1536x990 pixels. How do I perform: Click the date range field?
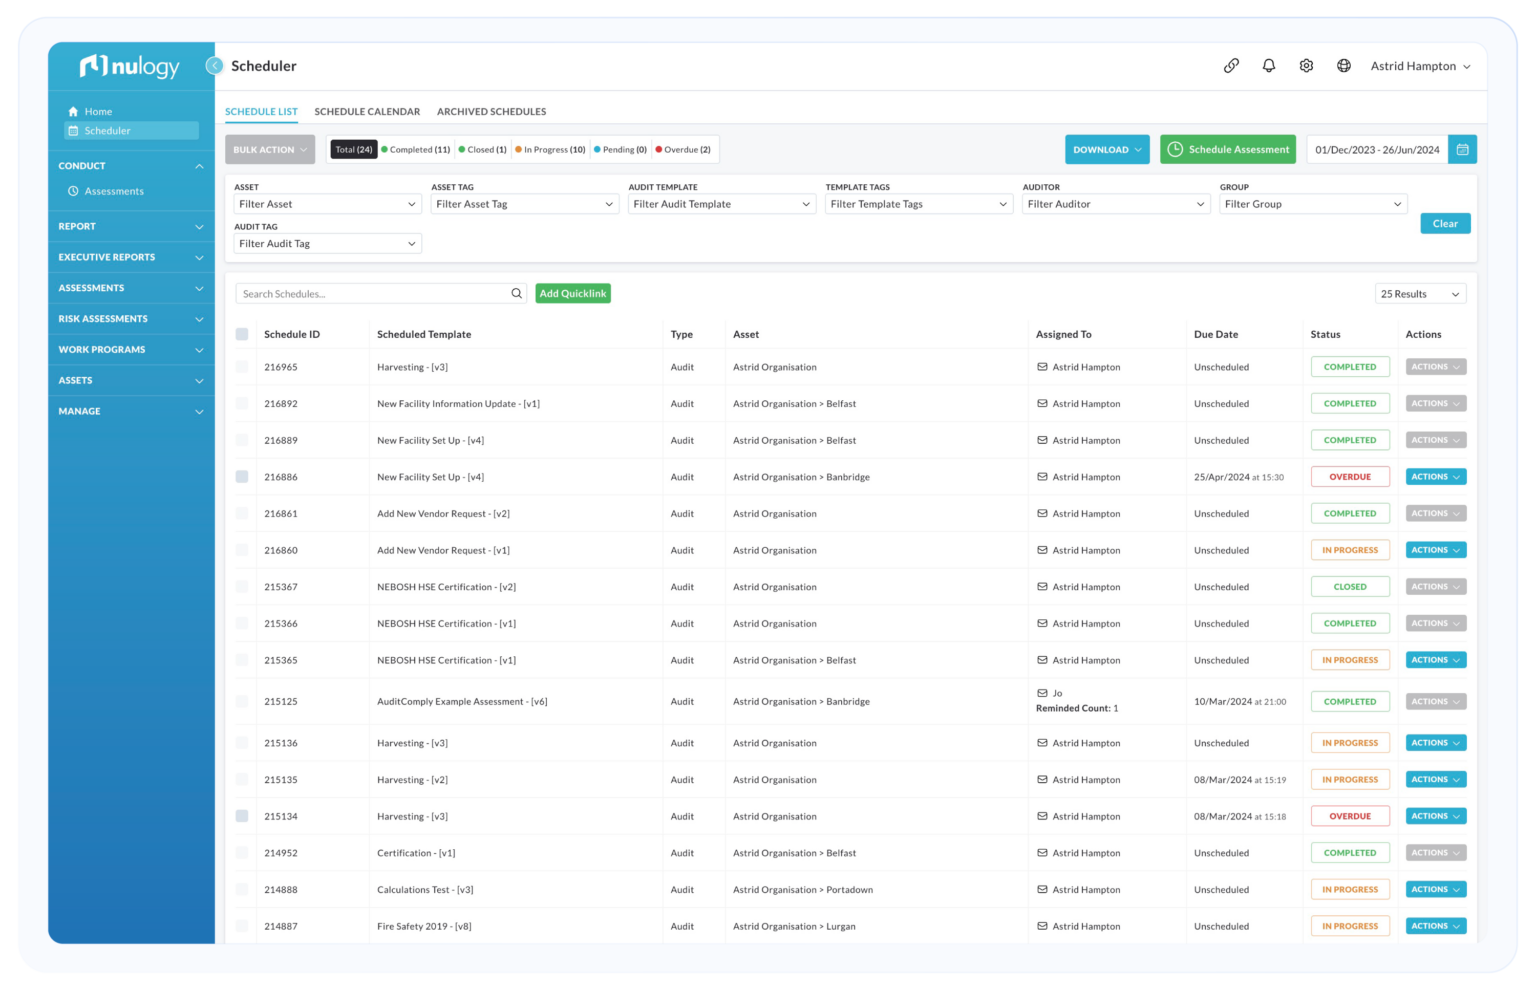point(1377,150)
